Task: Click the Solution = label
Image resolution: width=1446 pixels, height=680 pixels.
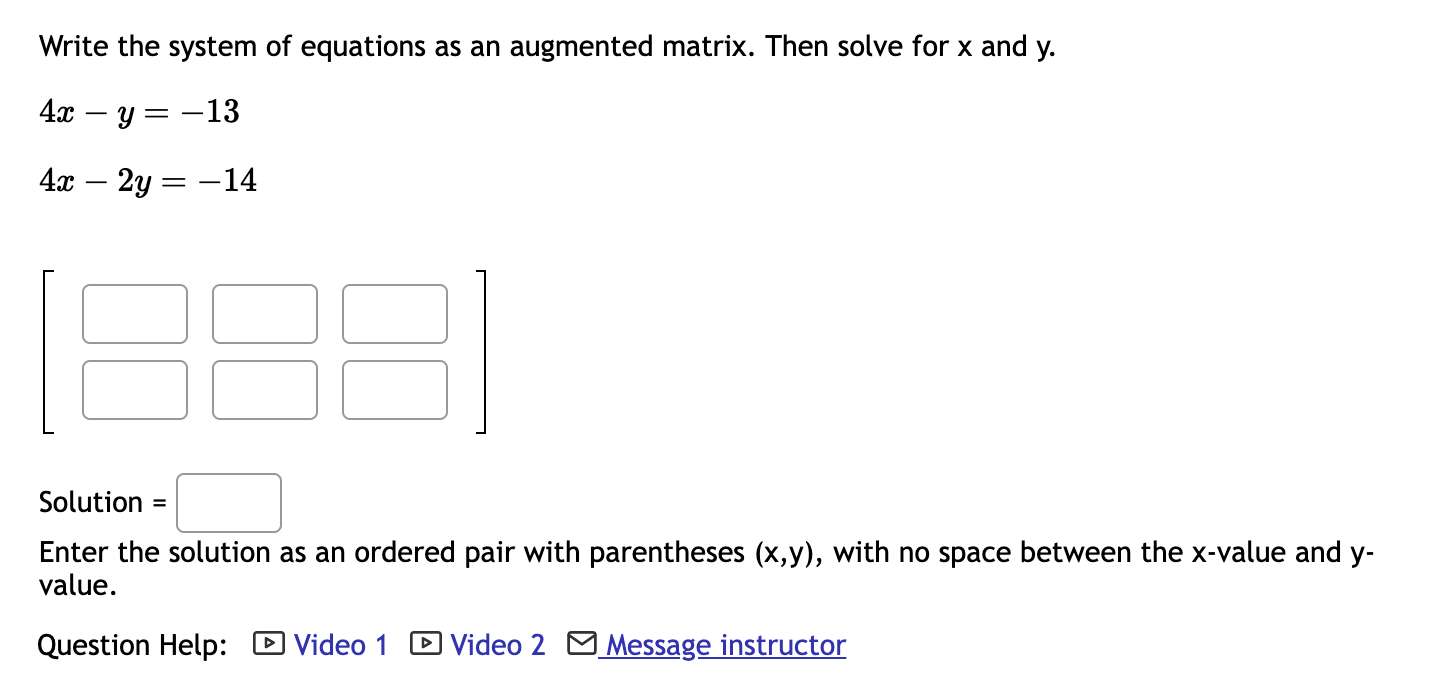Action: (x=101, y=502)
